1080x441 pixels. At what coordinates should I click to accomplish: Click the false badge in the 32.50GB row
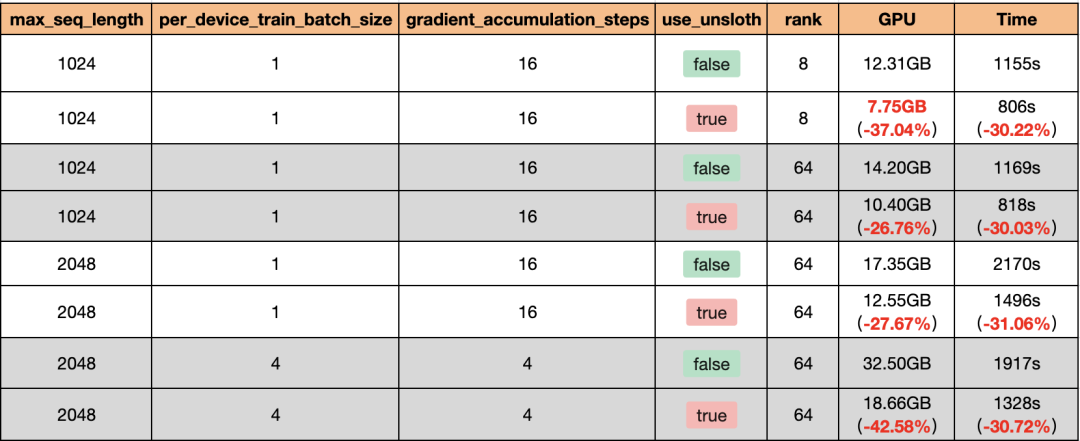click(x=711, y=362)
